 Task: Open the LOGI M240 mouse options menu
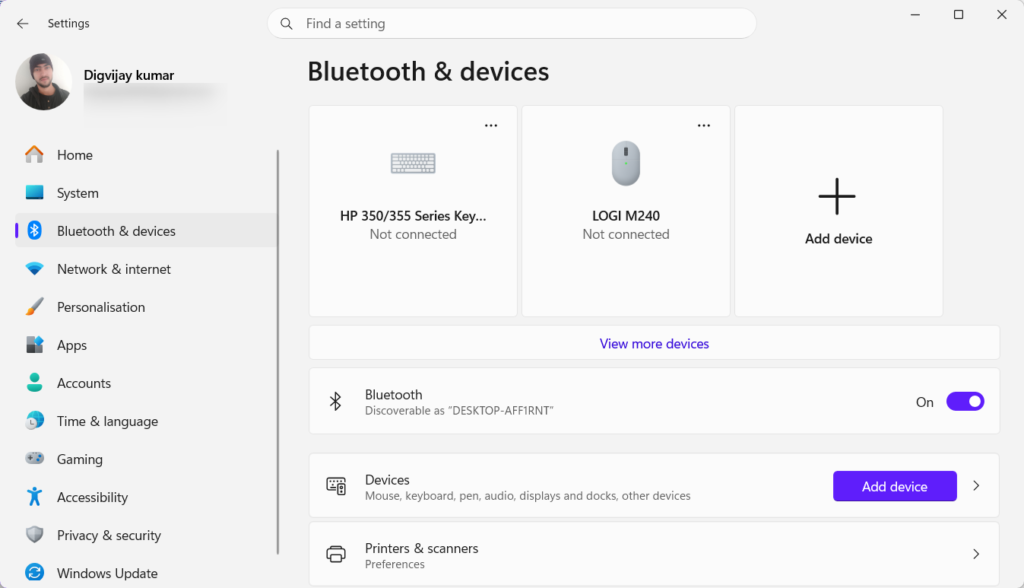[x=704, y=125]
